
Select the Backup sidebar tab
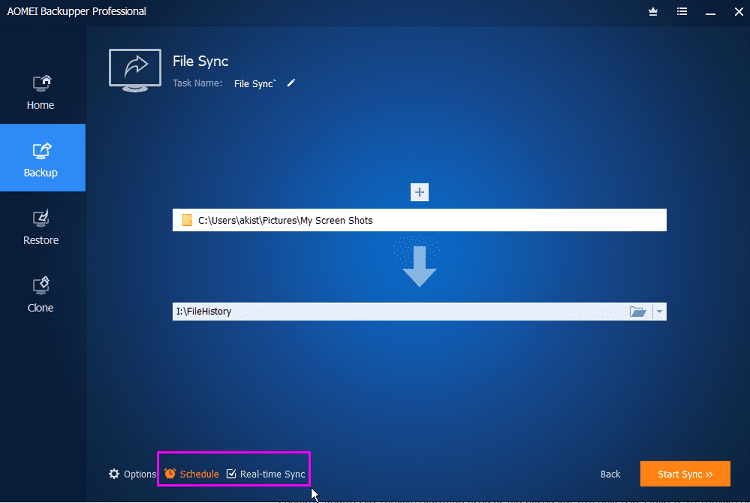[x=43, y=158]
